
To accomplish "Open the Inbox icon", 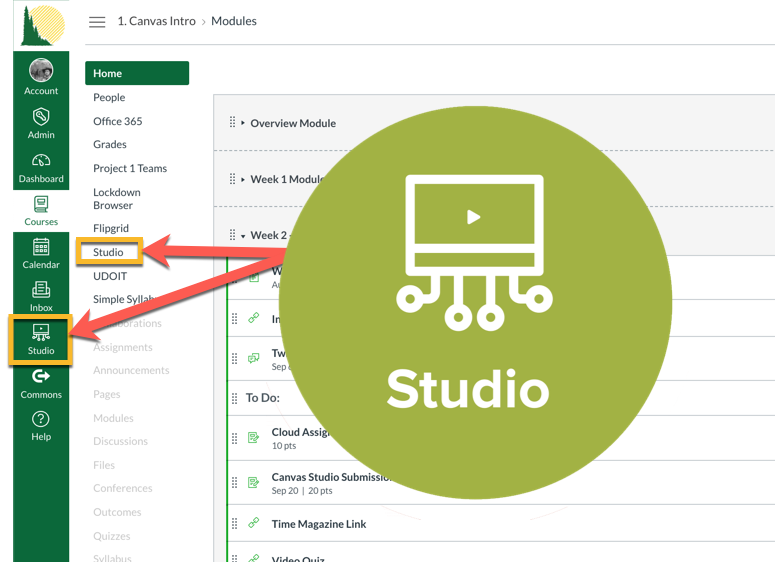I will [x=41, y=290].
